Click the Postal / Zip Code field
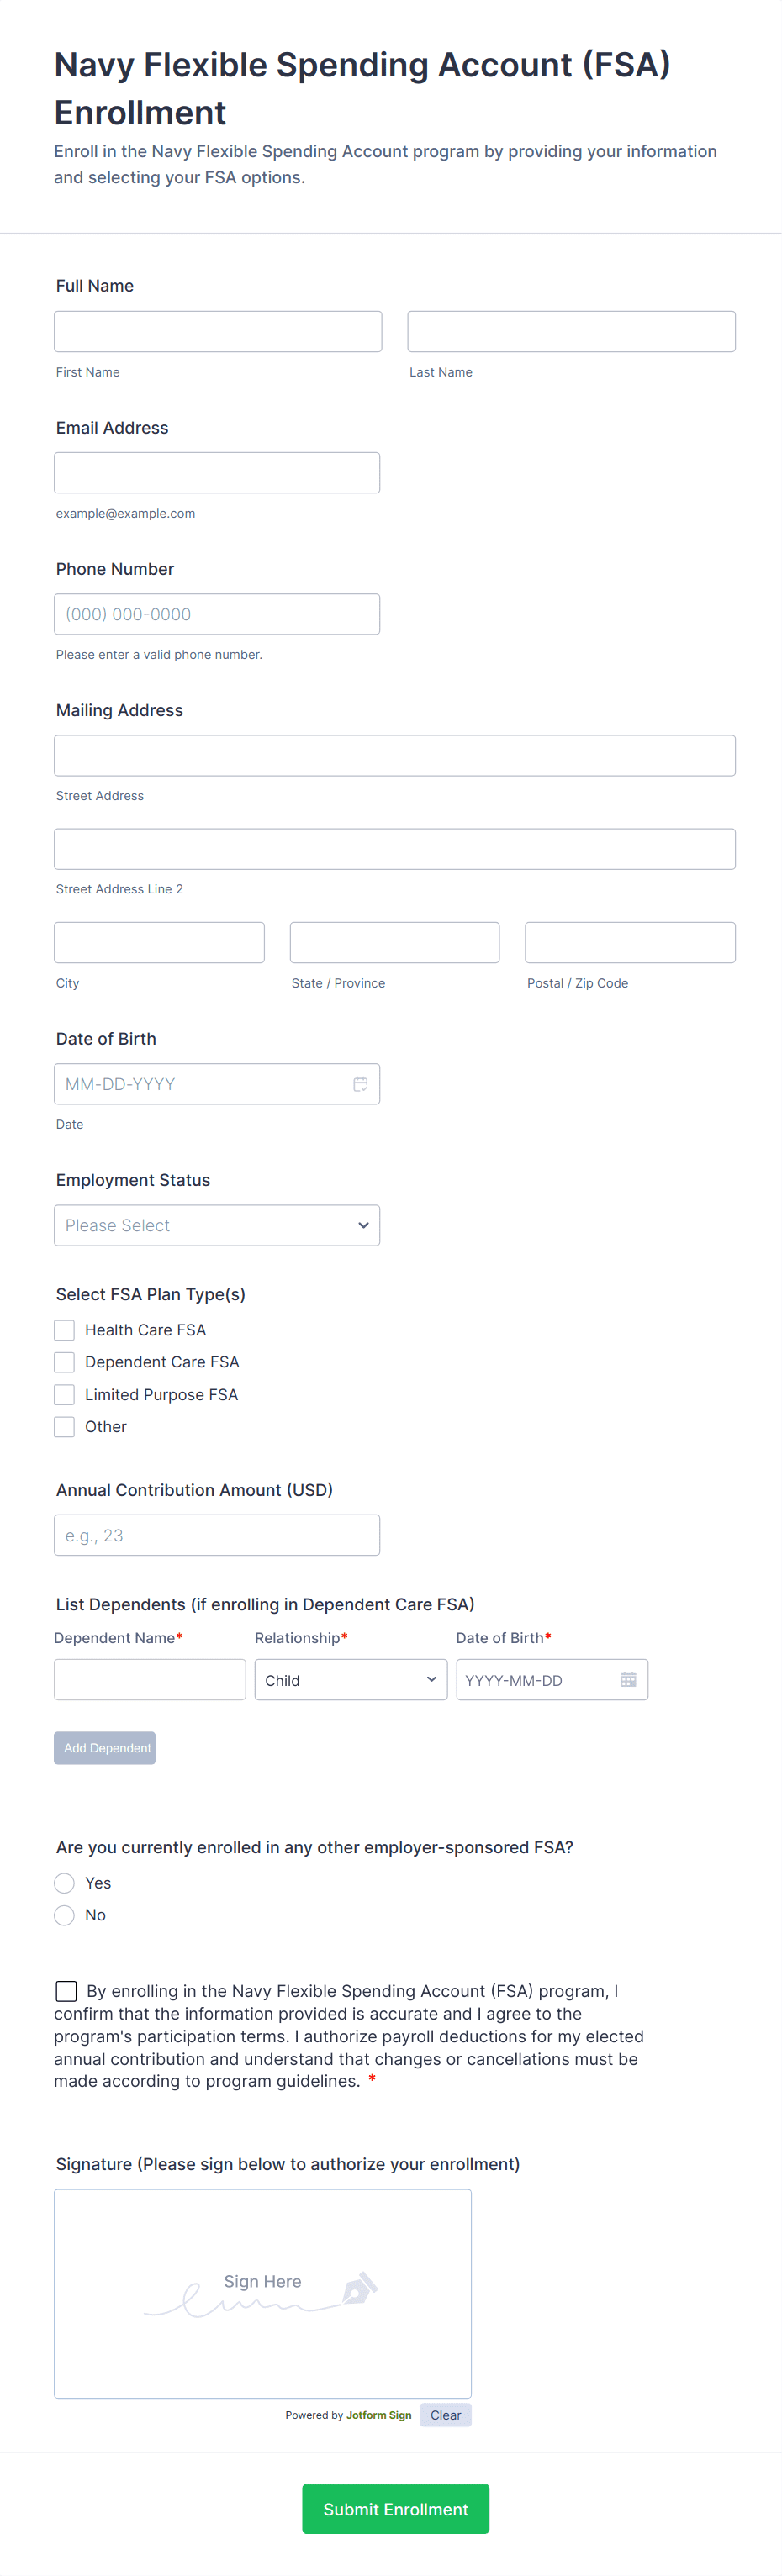 tap(630, 942)
